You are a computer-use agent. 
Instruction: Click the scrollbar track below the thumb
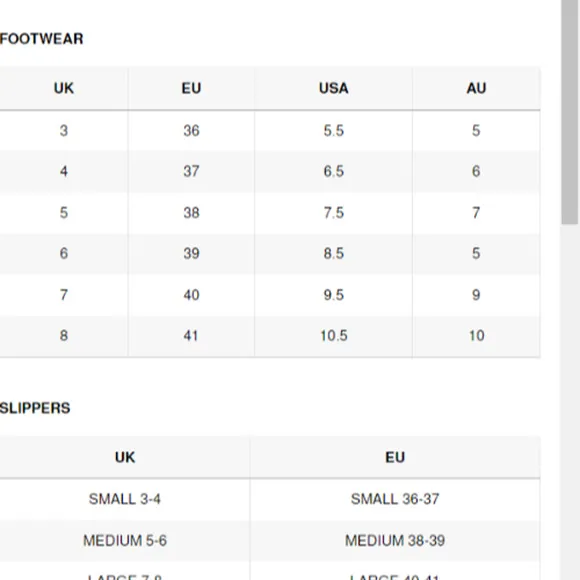click(570, 402)
